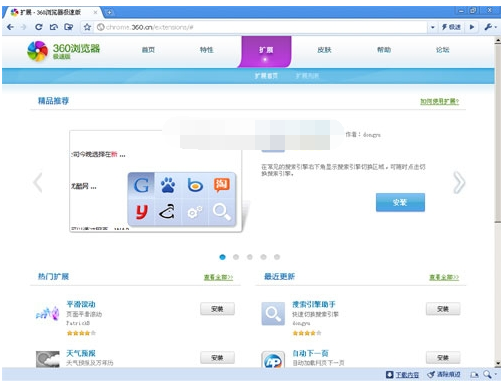Image resolution: width=501 pixels, height=383 pixels.
Task: Click the 平滑滚动 extension icon
Action: point(47,314)
